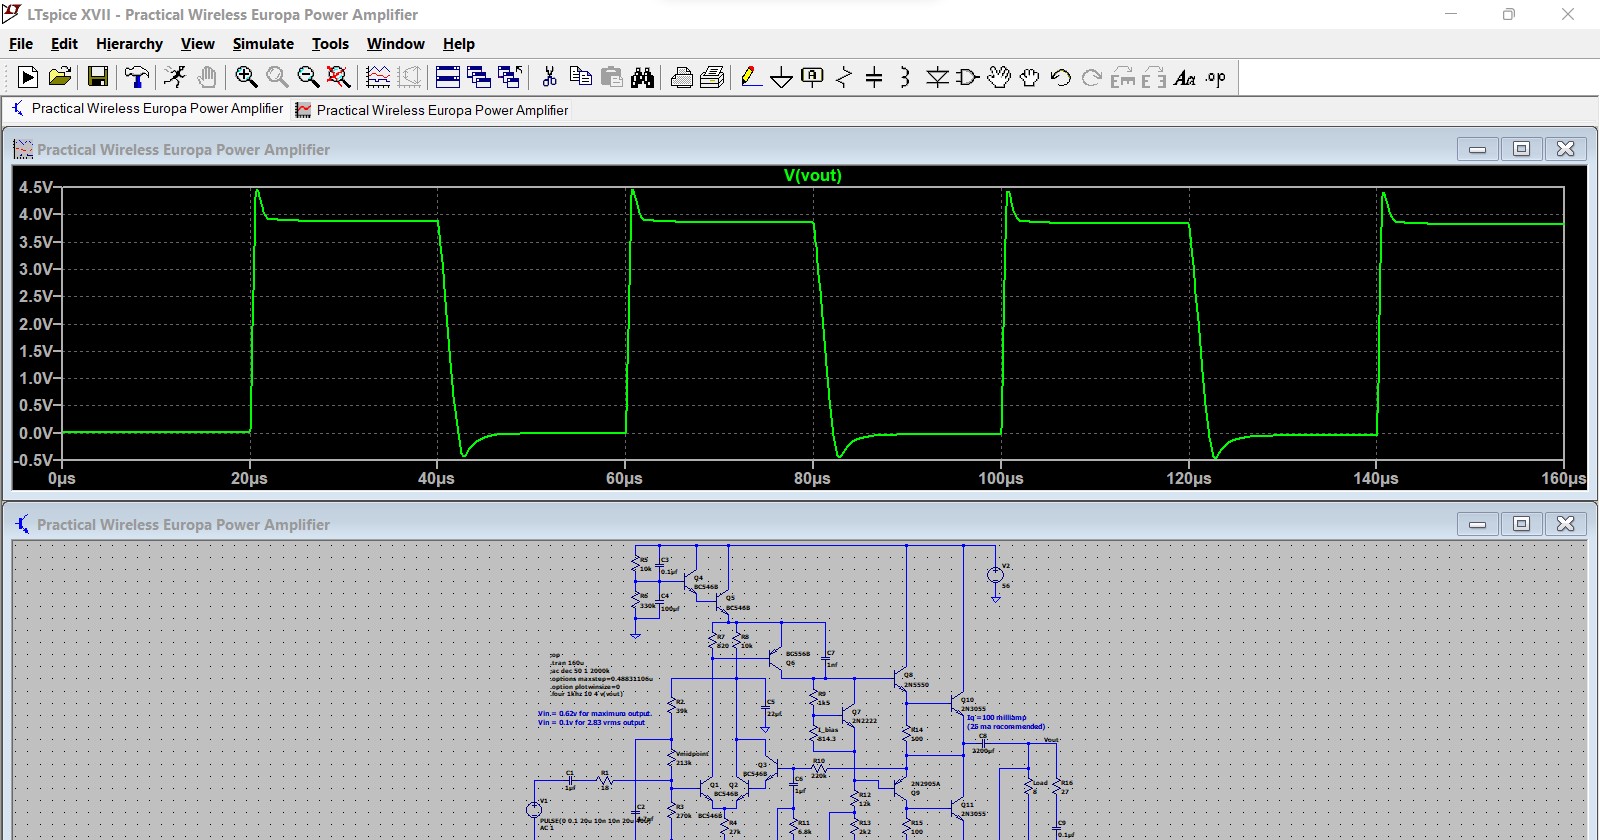This screenshot has width=1600, height=840.
Task: Switch to the waveform plot document tab
Action: pyautogui.click(x=432, y=110)
